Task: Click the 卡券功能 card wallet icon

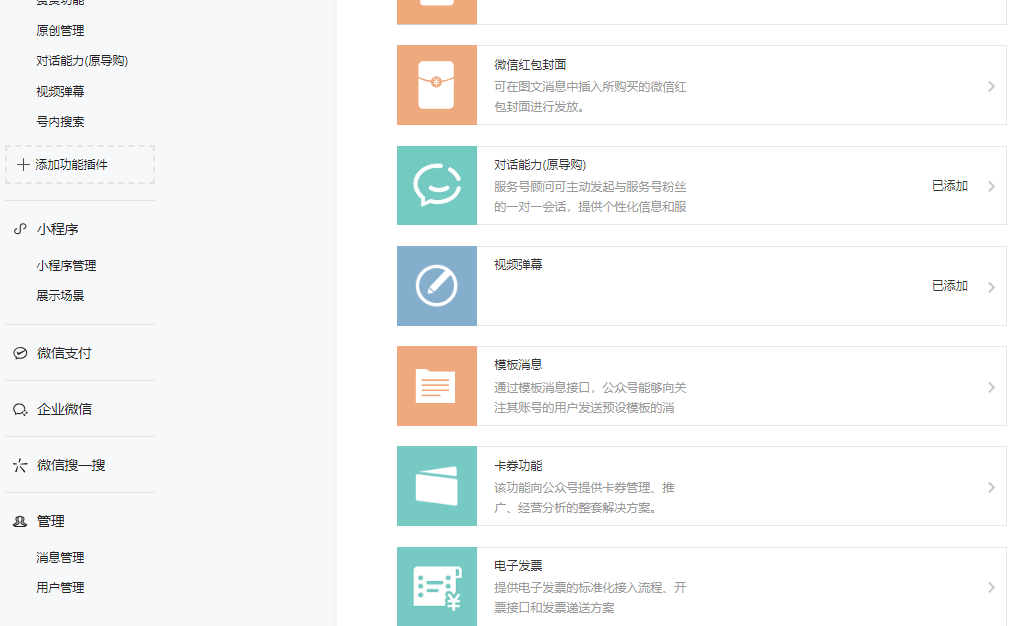Action: tap(436, 486)
